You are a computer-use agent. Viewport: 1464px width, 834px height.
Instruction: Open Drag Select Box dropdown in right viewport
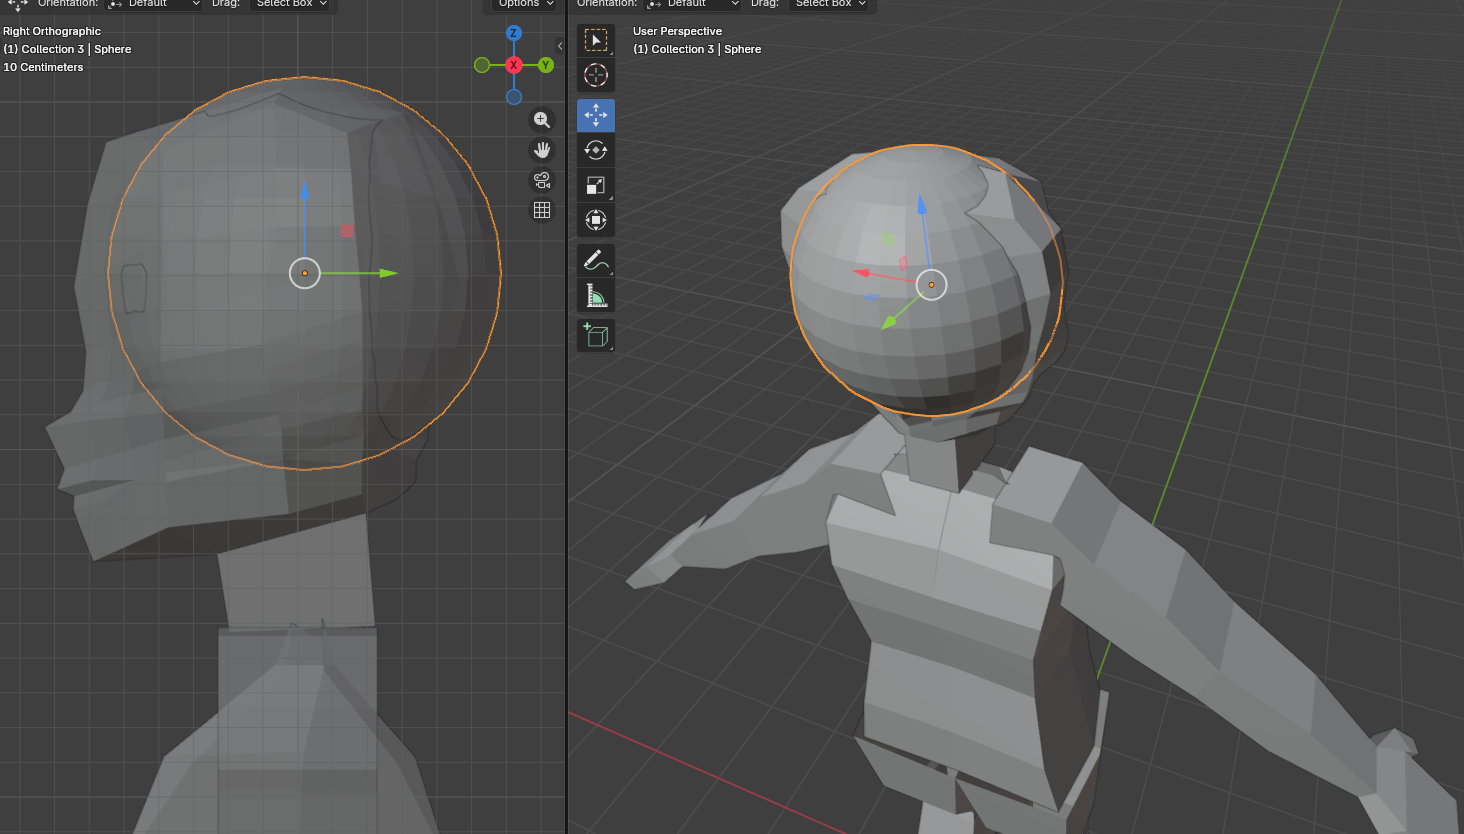(830, 4)
